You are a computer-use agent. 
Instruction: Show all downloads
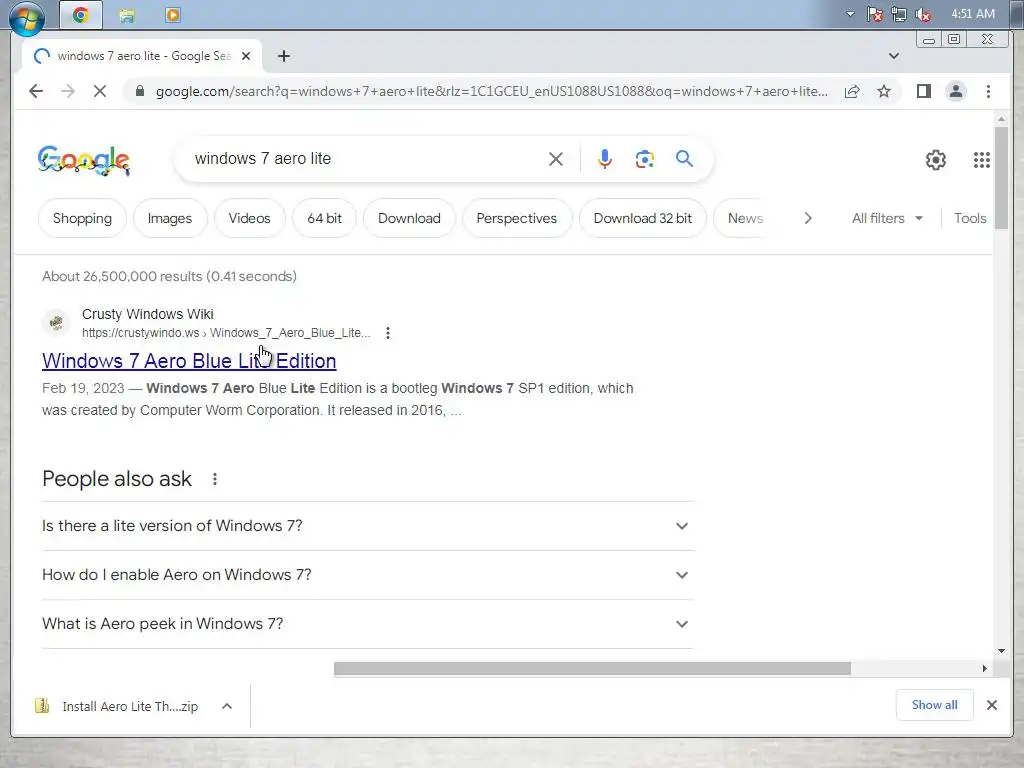click(x=935, y=705)
